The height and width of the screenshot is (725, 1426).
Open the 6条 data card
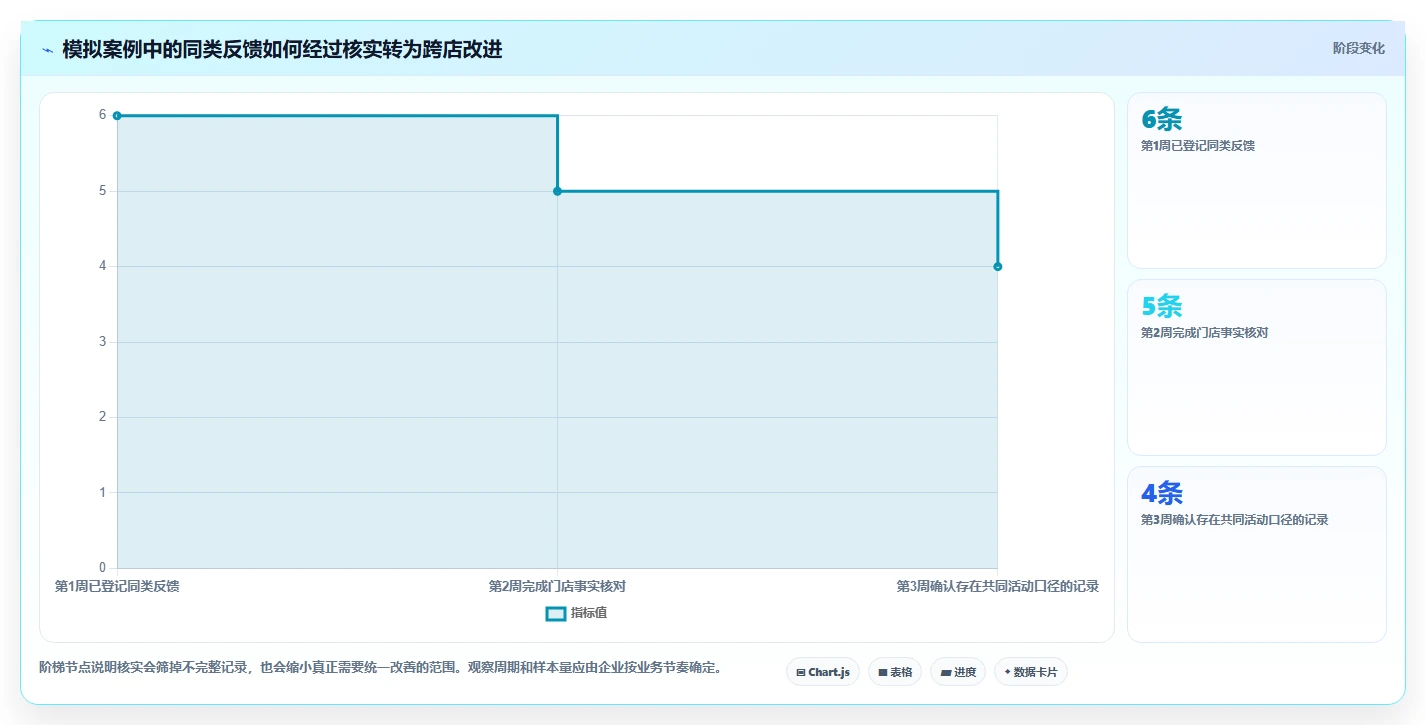tap(1257, 180)
